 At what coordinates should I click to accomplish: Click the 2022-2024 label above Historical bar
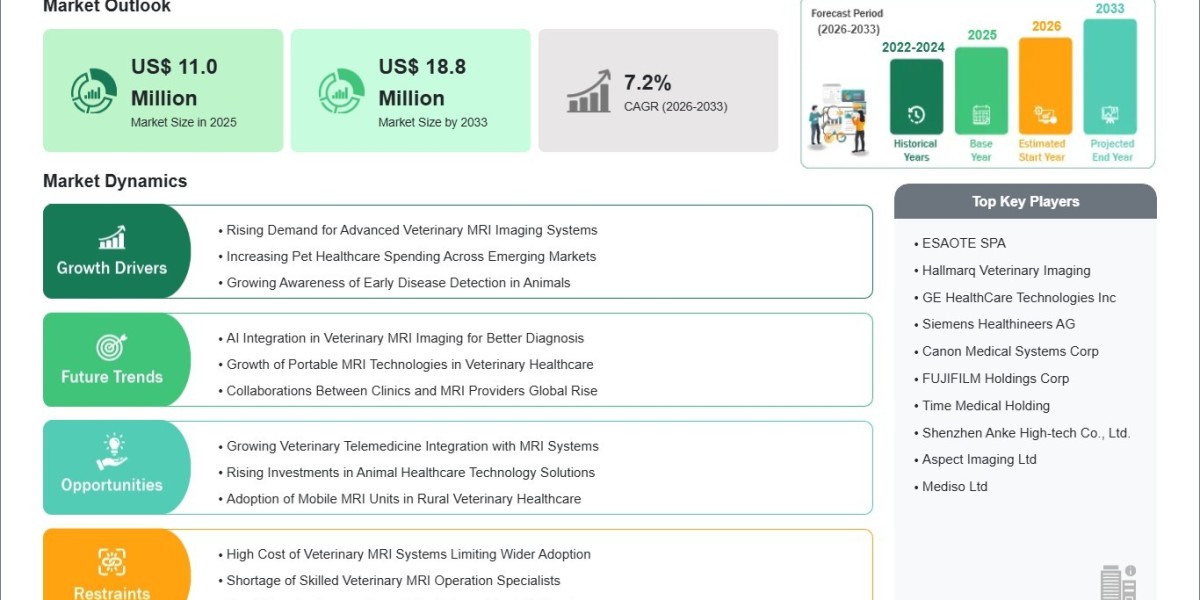913,47
